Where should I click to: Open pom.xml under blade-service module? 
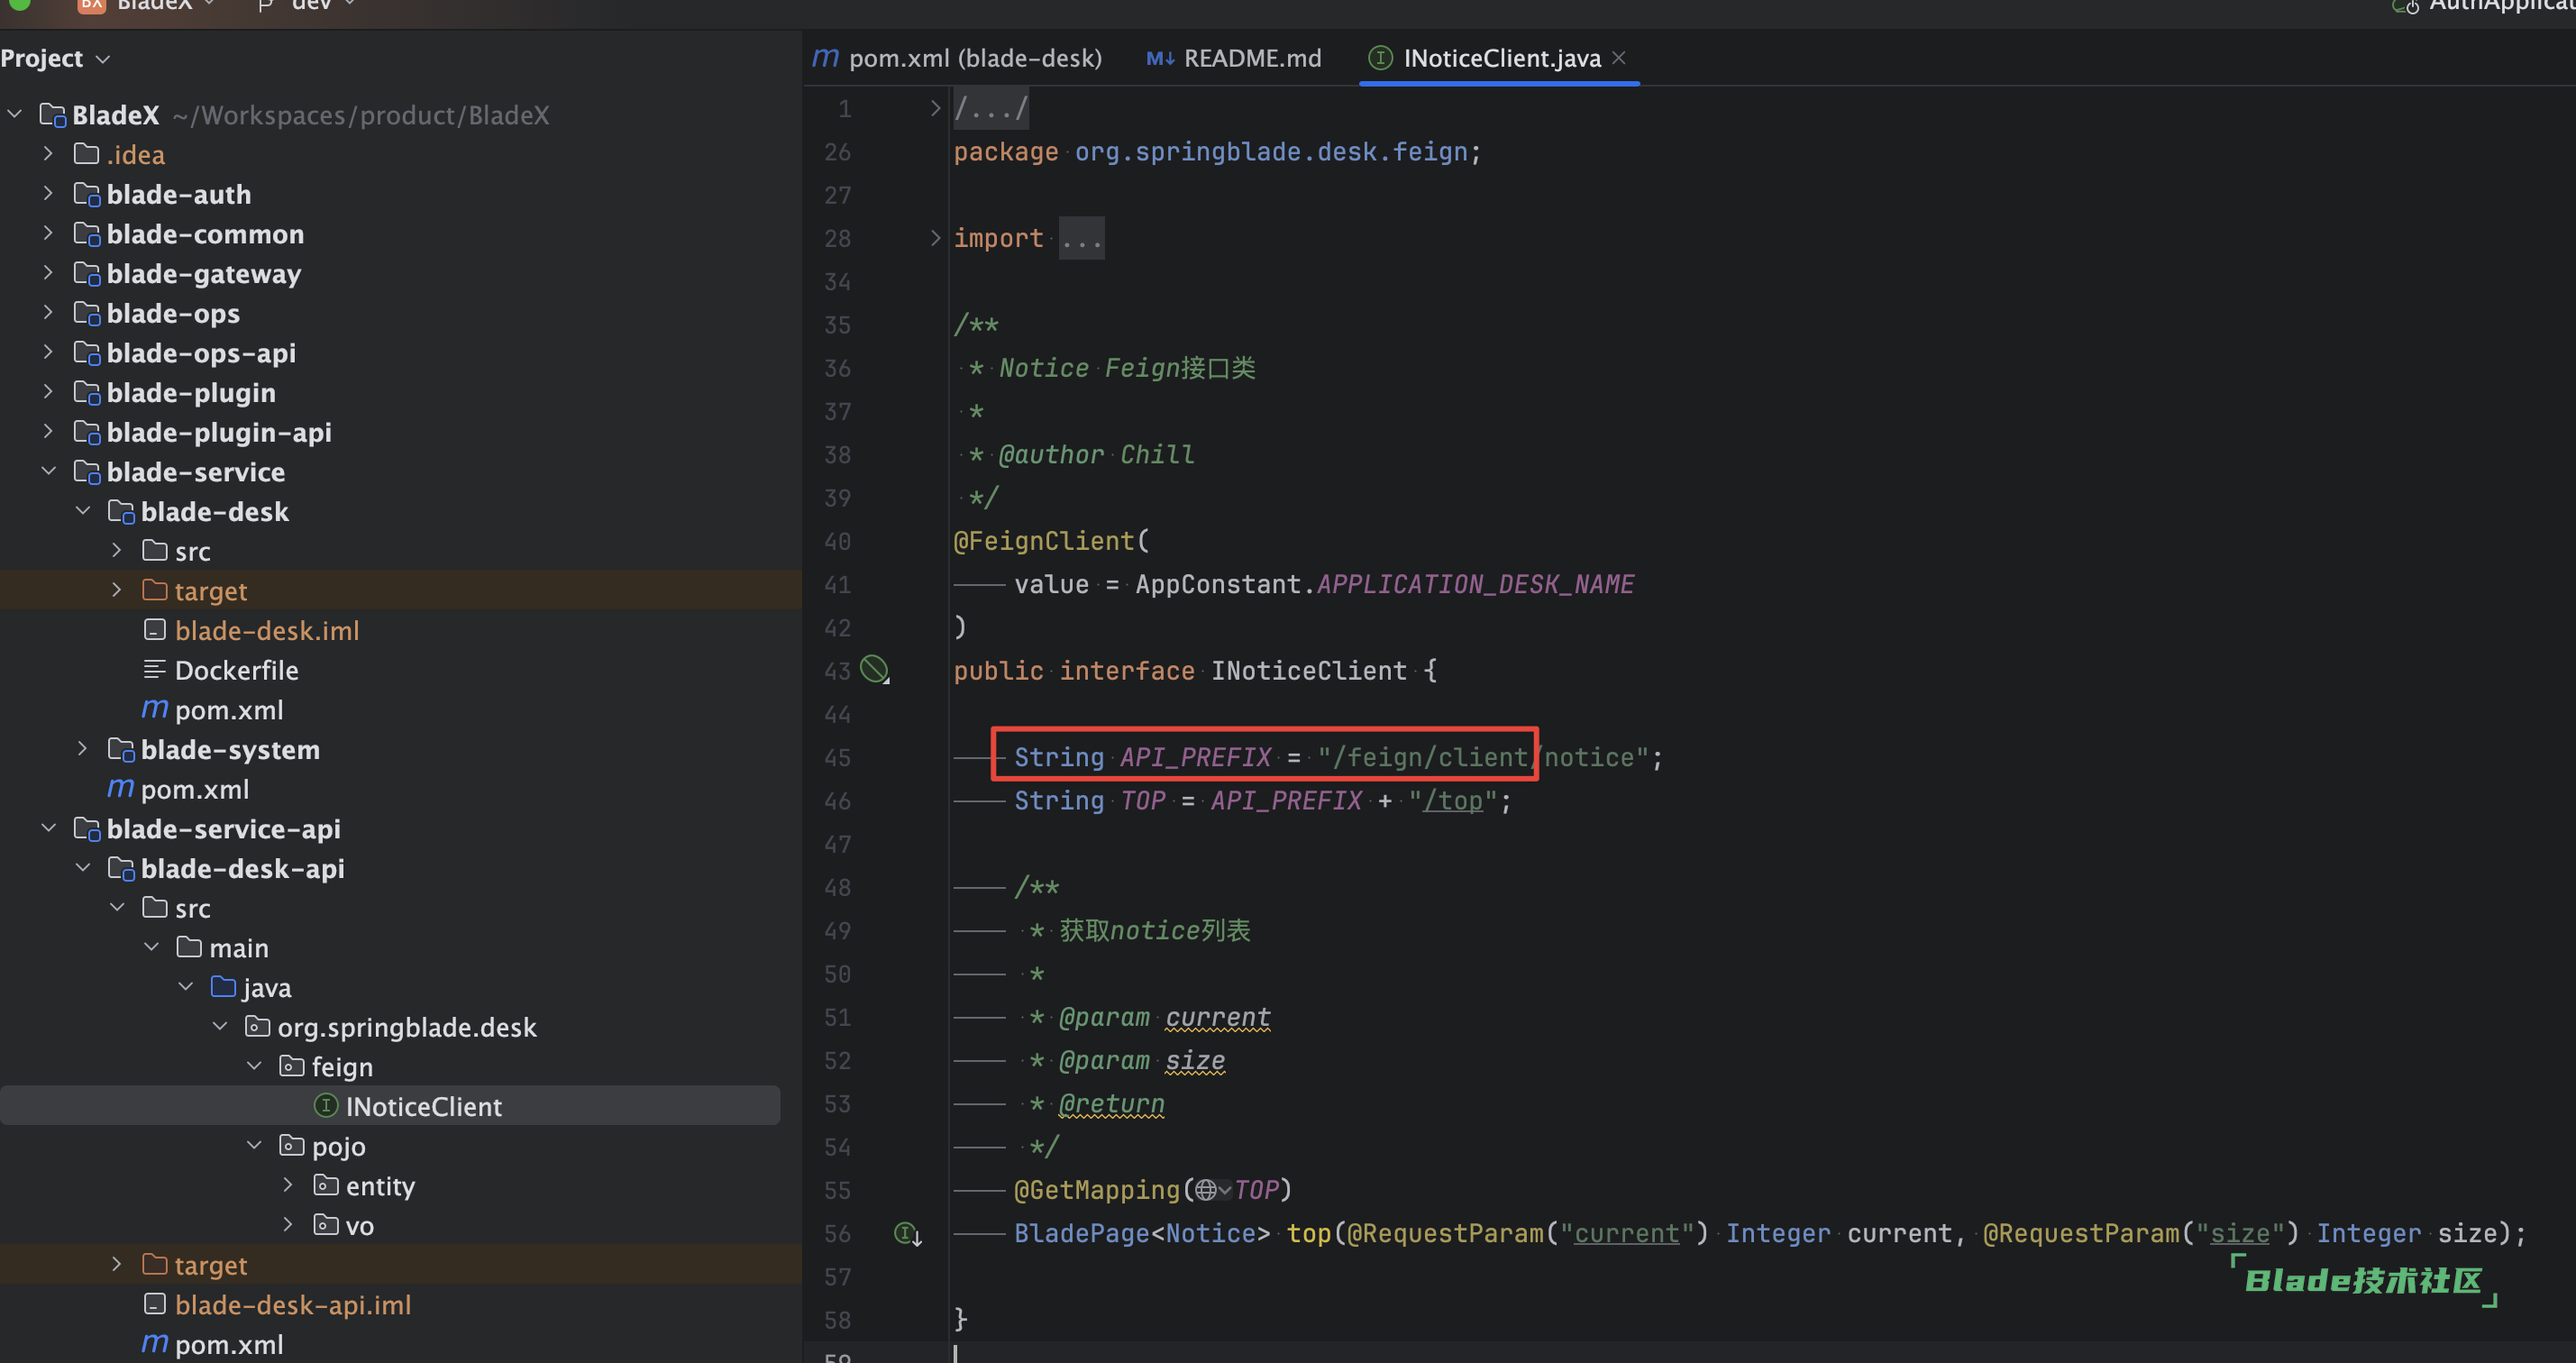(x=194, y=789)
